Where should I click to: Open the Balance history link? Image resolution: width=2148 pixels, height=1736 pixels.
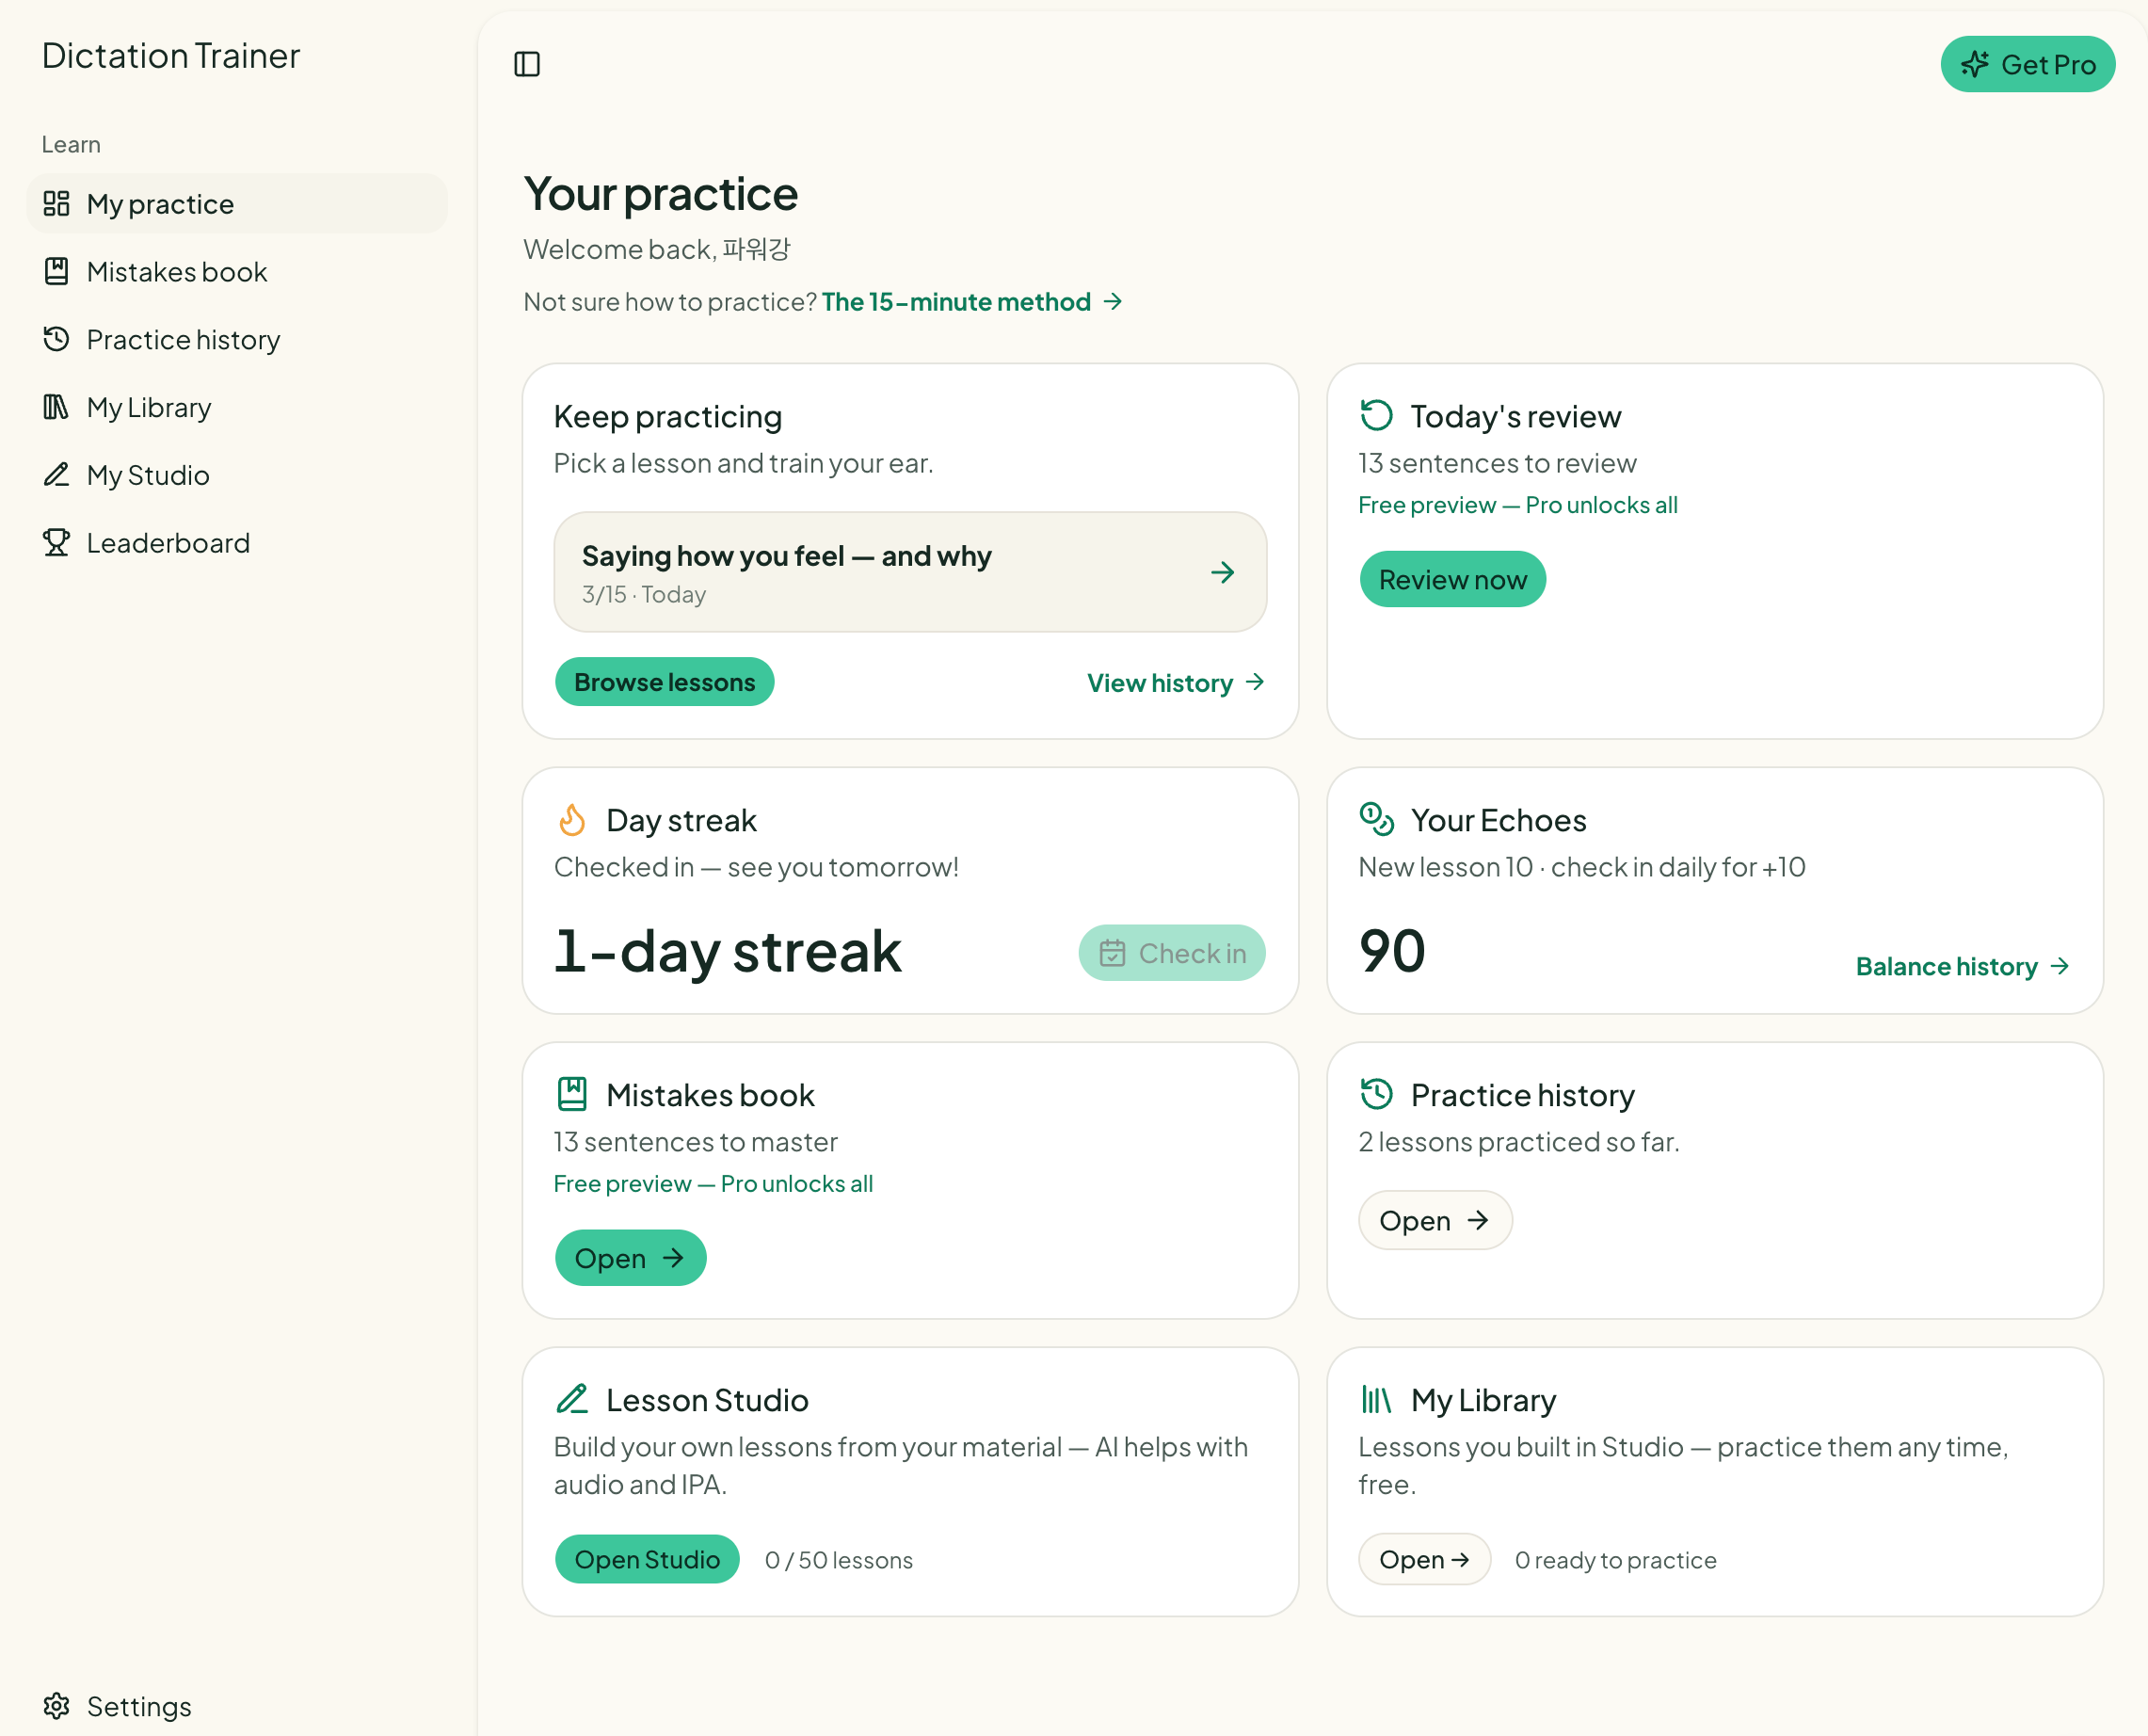pyautogui.click(x=1963, y=966)
